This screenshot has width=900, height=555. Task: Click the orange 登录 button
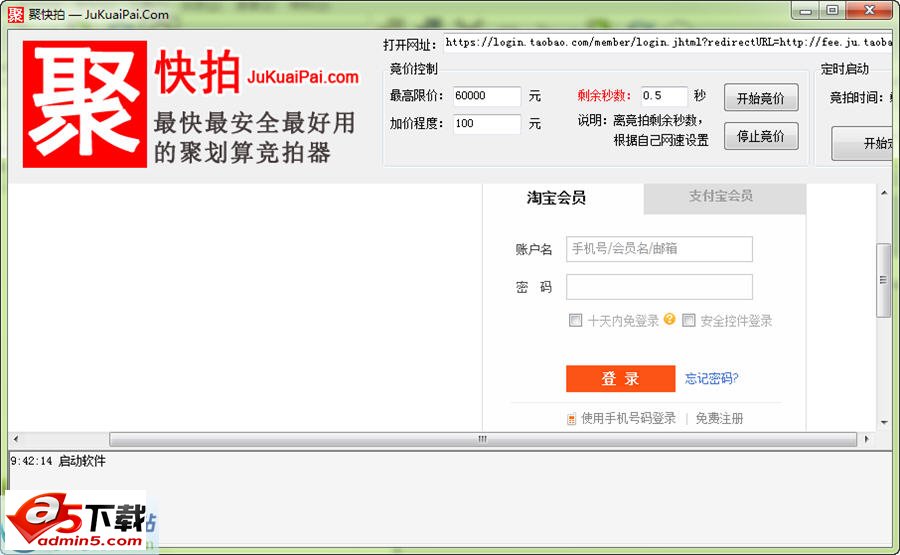pos(620,378)
